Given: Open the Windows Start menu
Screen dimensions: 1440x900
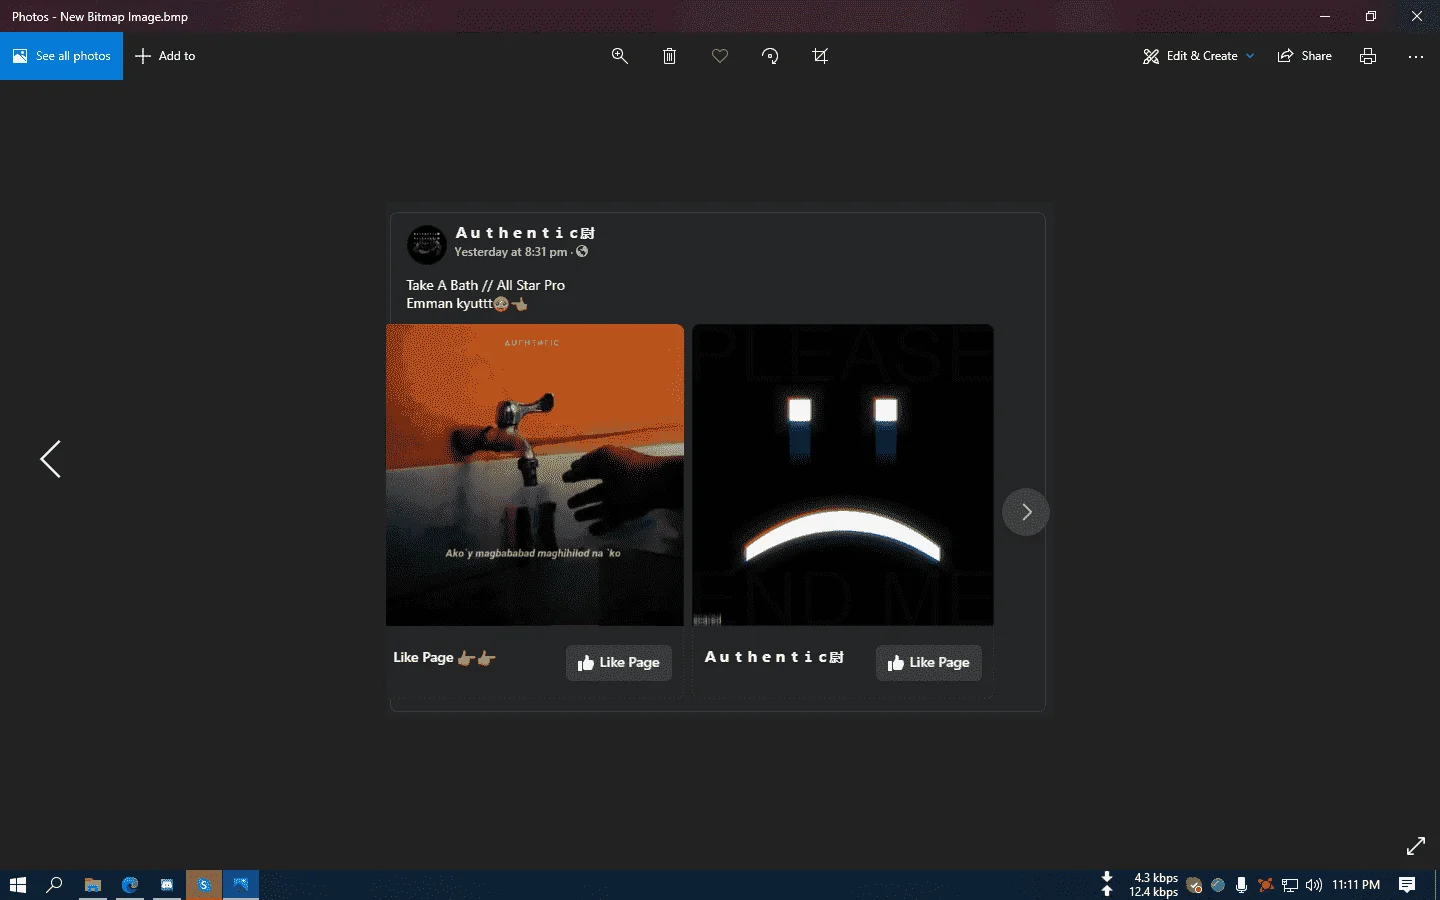Looking at the screenshot, I should (x=18, y=885).
